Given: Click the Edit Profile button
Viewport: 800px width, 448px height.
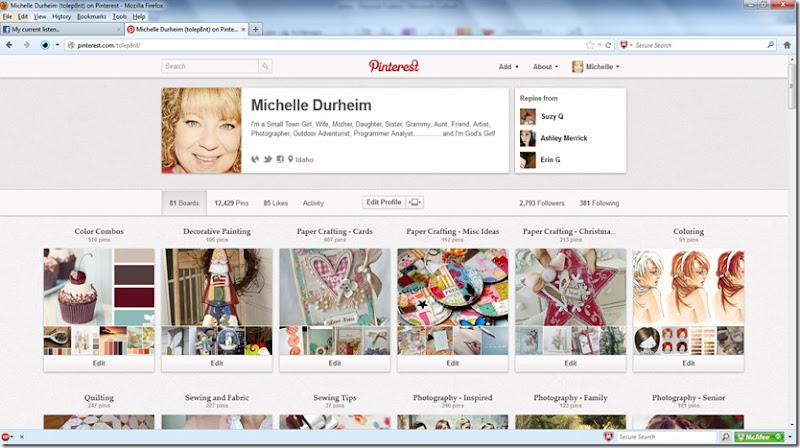Looking at the screenshot, I should pyautogui.click(x=384, y=203).
